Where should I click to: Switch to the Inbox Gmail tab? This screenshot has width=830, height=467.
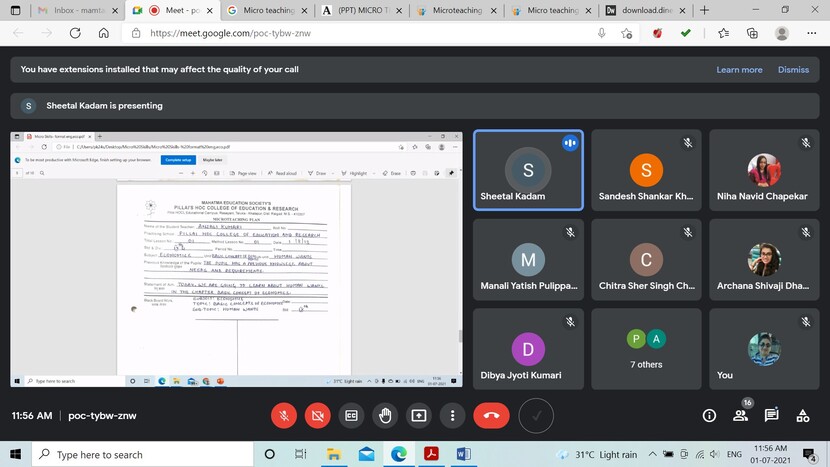pyautogui.click(x=78, y=10)
